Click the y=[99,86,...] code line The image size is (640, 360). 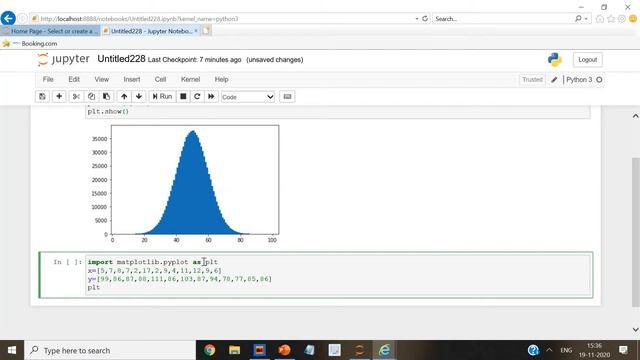[x=180, y=279]
